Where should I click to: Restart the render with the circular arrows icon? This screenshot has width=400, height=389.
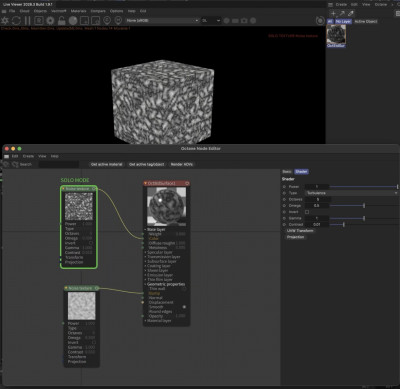point(16,21)
